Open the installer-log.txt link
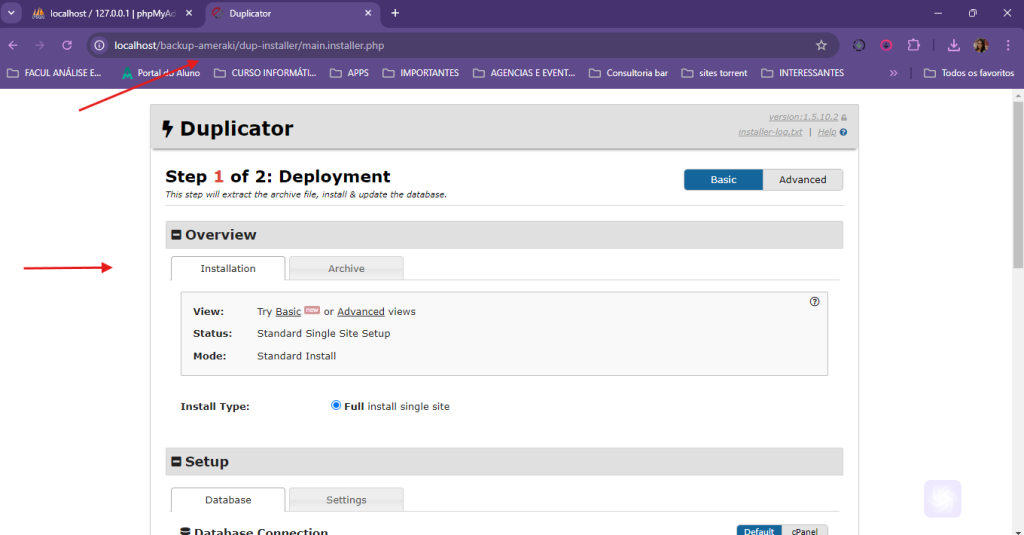Screen dimensions: 1024x535 click(x=770, y=132)
